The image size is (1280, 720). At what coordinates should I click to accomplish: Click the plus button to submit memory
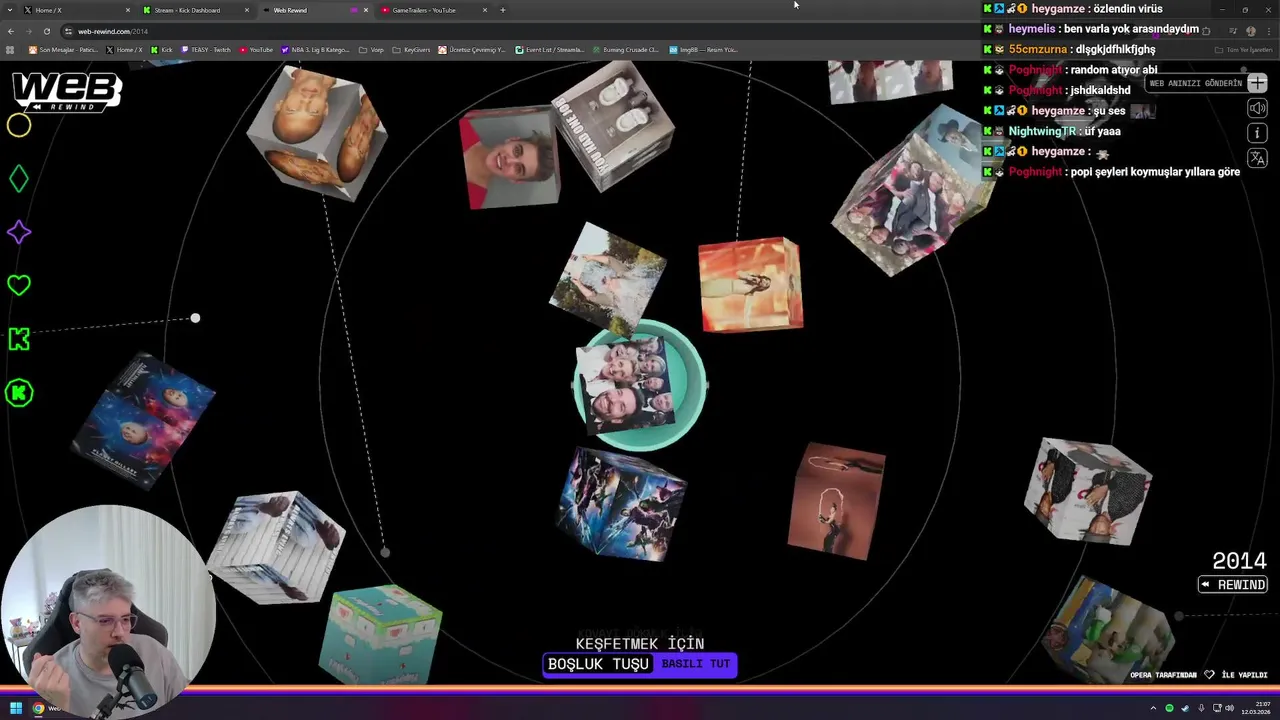coord(1257,83)
